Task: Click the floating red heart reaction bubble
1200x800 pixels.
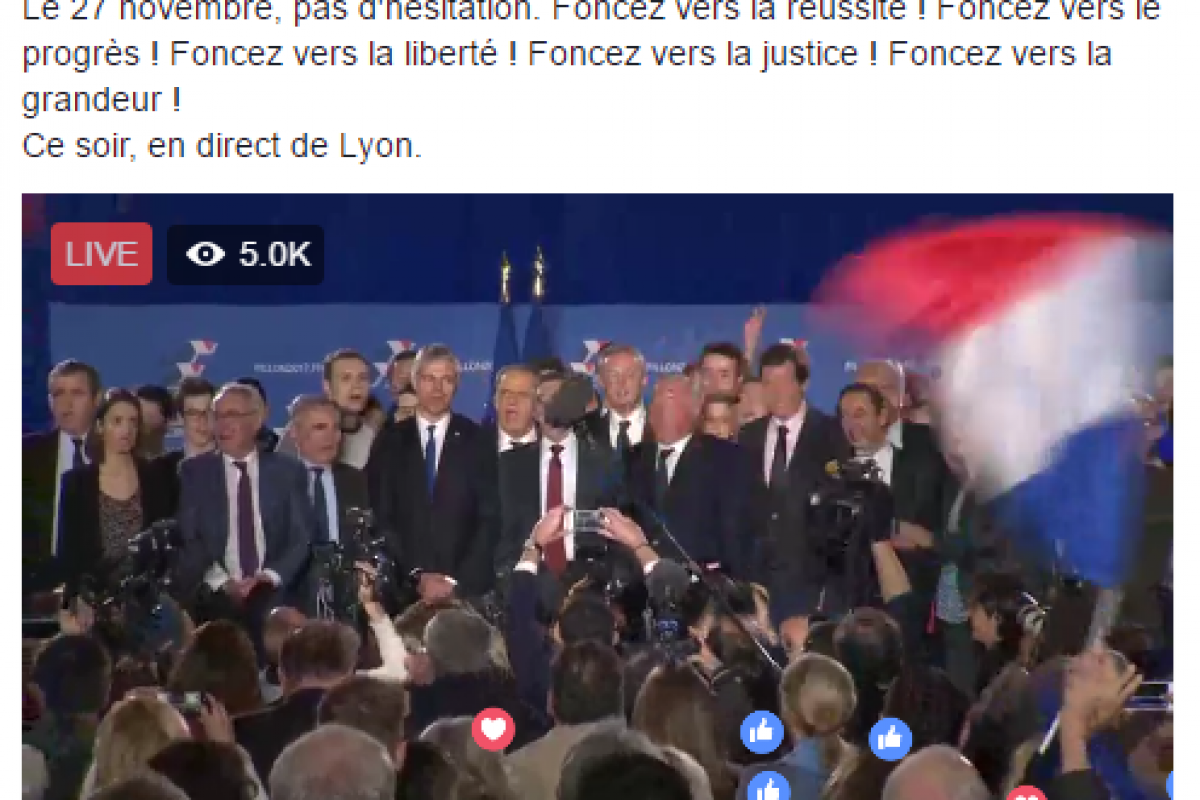Action: click(493, 729)
